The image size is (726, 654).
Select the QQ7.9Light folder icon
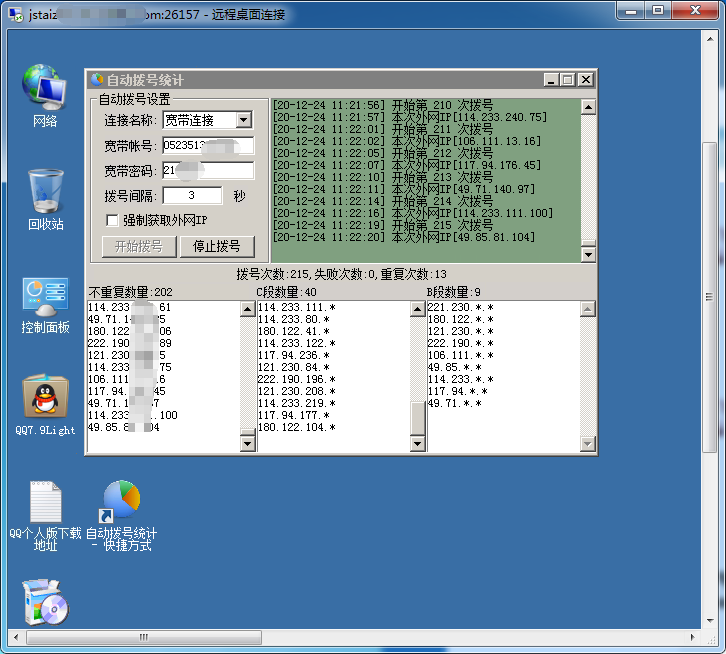(x=45, y=405)
